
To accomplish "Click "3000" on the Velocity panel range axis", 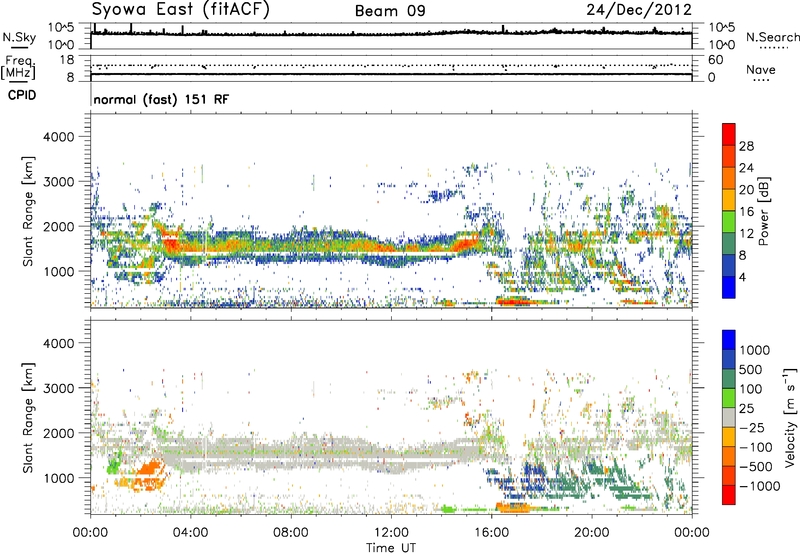I will click(x=58, y=388).
